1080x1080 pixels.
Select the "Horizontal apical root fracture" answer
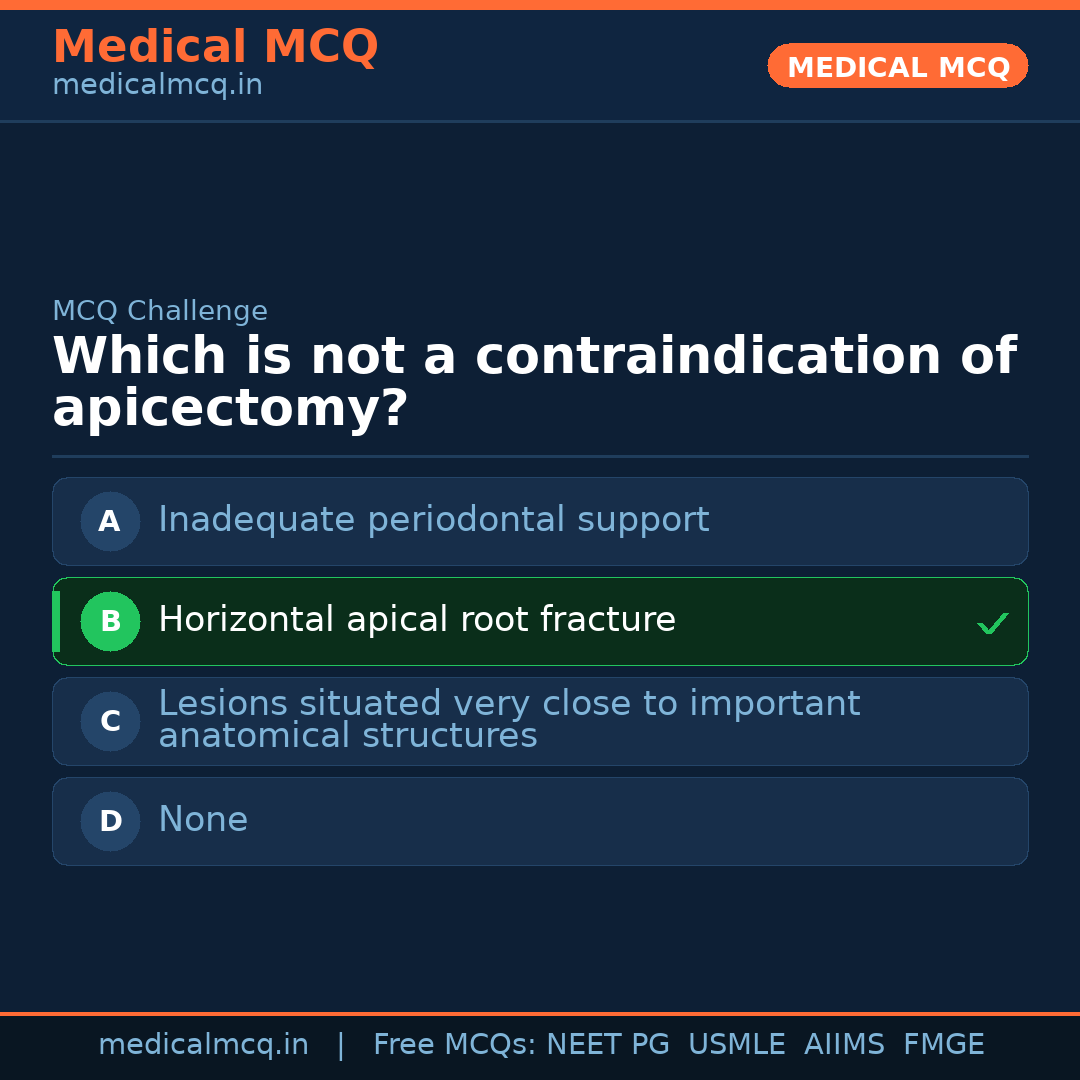[417, 620]
